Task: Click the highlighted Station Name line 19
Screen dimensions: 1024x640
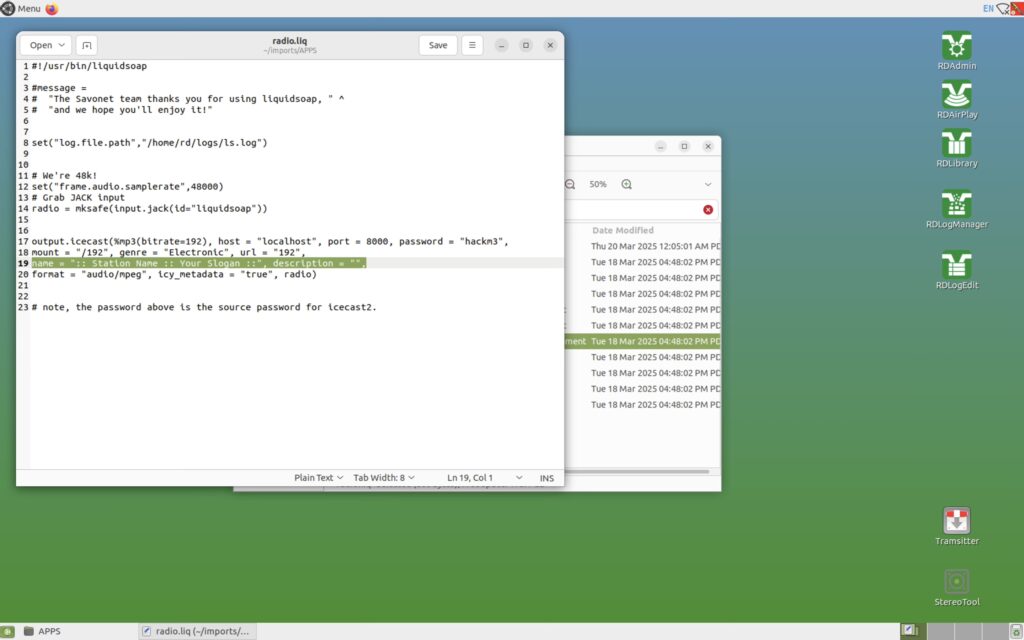Action: [x=199, y=263]
